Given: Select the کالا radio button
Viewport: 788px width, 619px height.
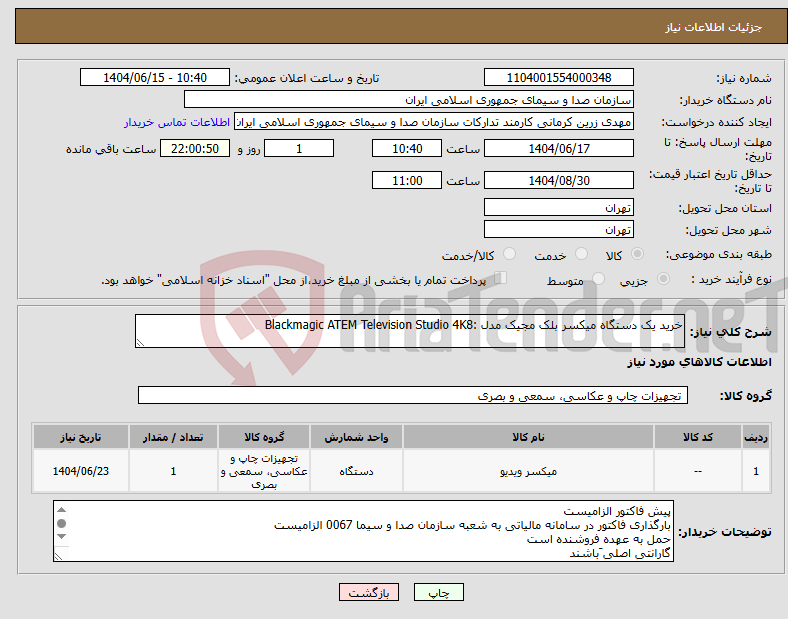Looking at the screenshot, I should click(637, 254).
